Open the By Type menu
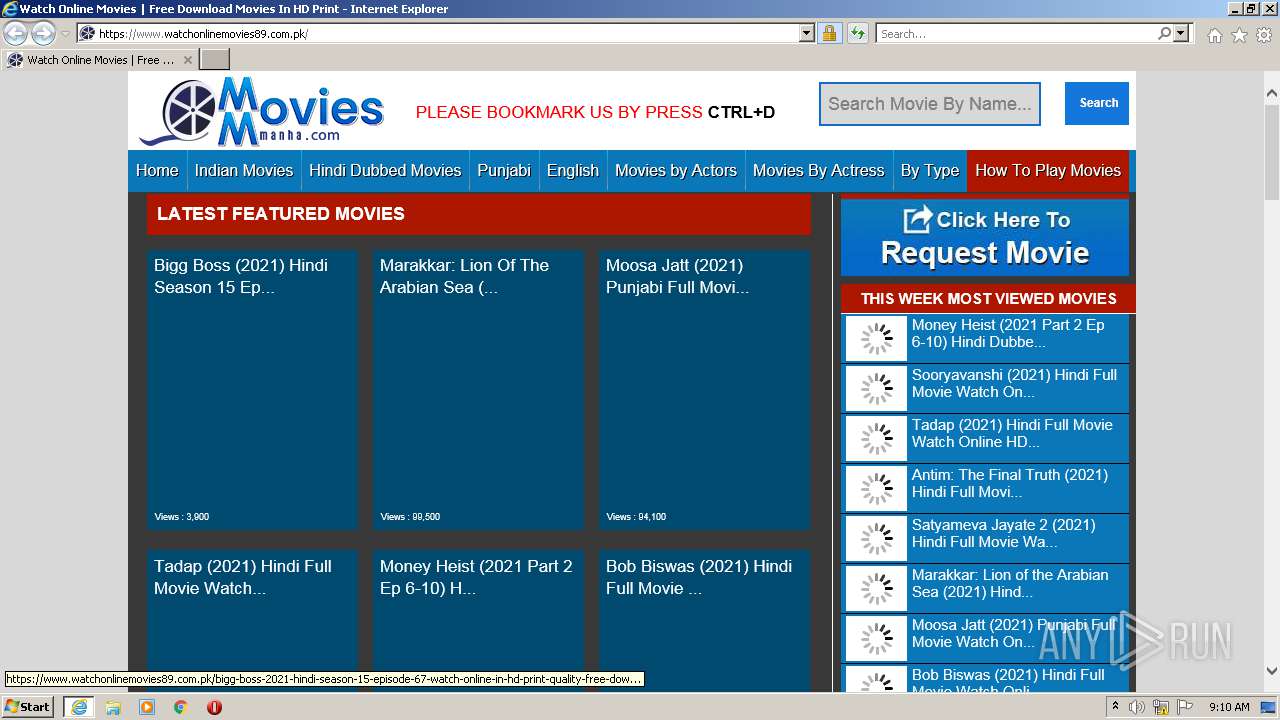This screenshot has width=1280, height=720. pyautogui.click(x=930, y=170)
